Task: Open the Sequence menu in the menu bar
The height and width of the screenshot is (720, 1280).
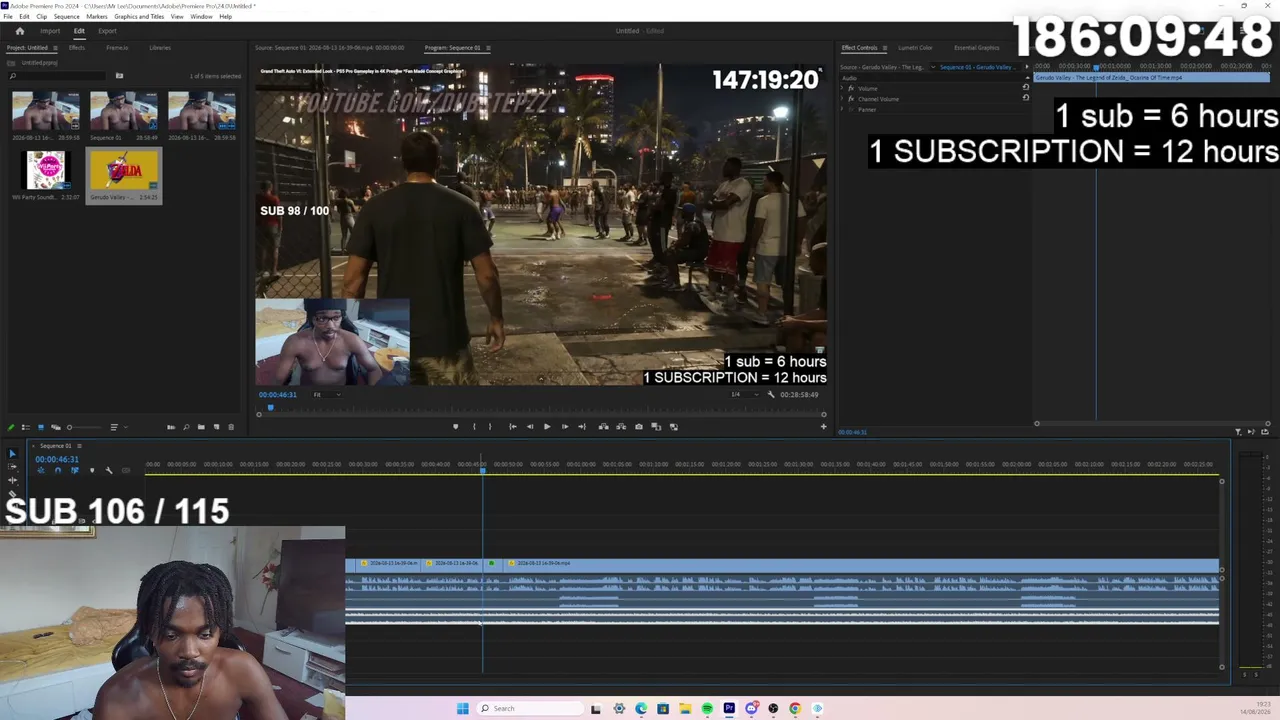Action: [x=67, y=17]
